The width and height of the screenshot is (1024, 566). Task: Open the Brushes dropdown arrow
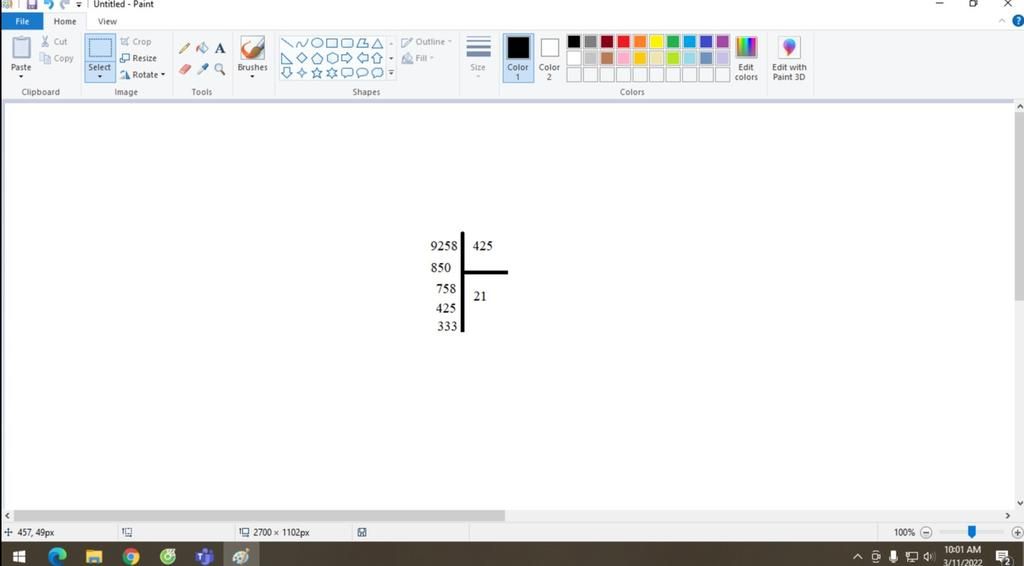point(252,76)
